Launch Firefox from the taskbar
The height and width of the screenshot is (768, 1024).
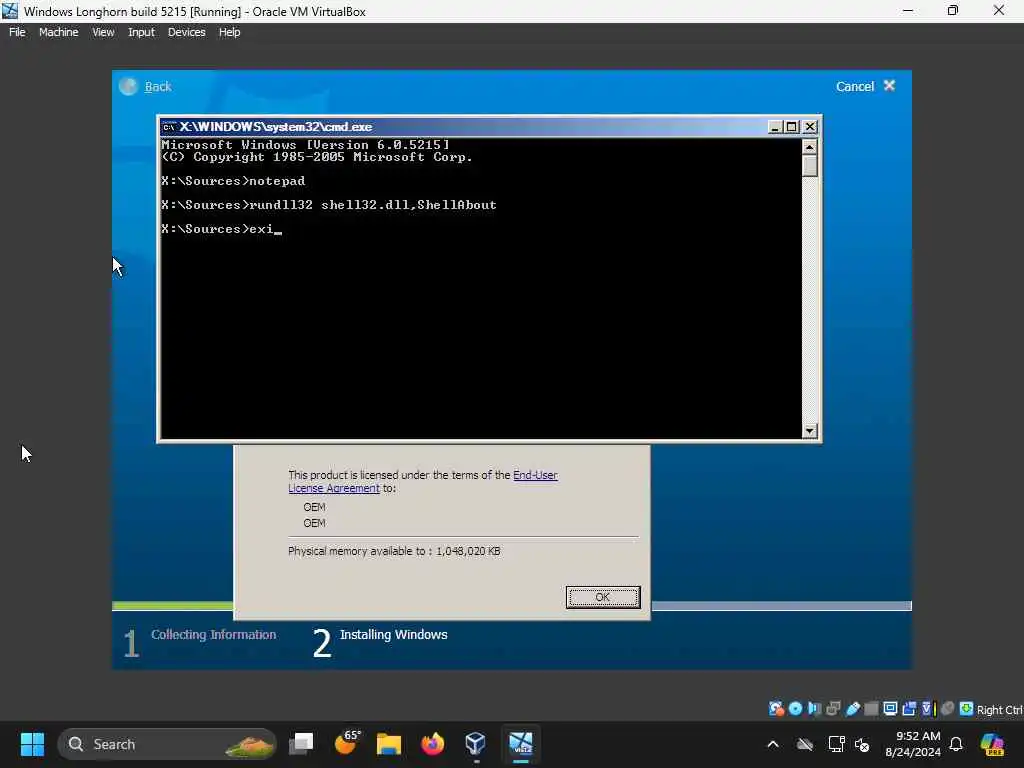tap(432, 744)
